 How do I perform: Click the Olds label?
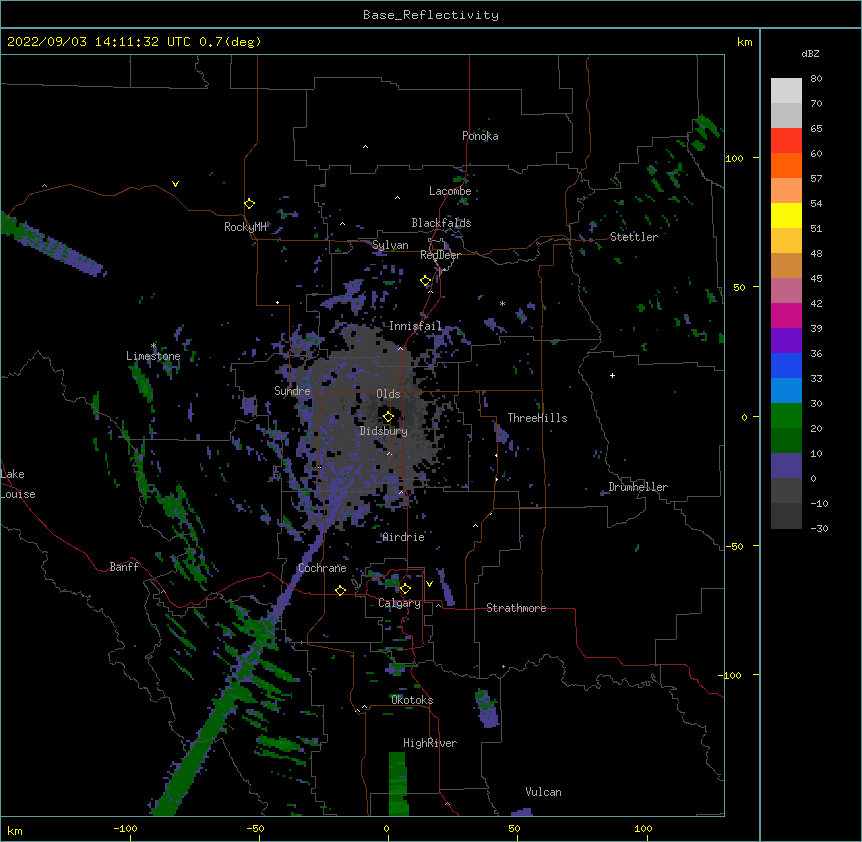click(x=388, y=394)
